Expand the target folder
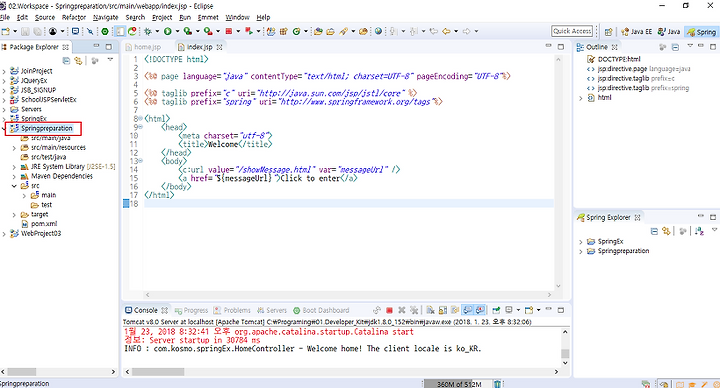 coord(14,215)
